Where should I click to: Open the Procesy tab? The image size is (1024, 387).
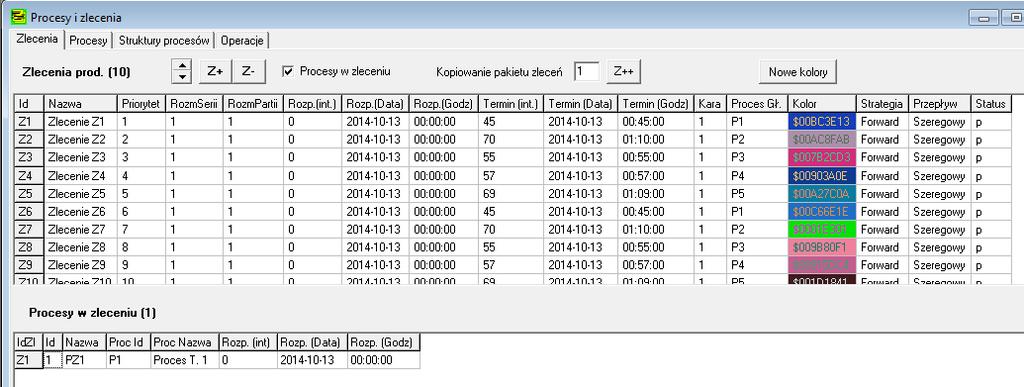88,40
